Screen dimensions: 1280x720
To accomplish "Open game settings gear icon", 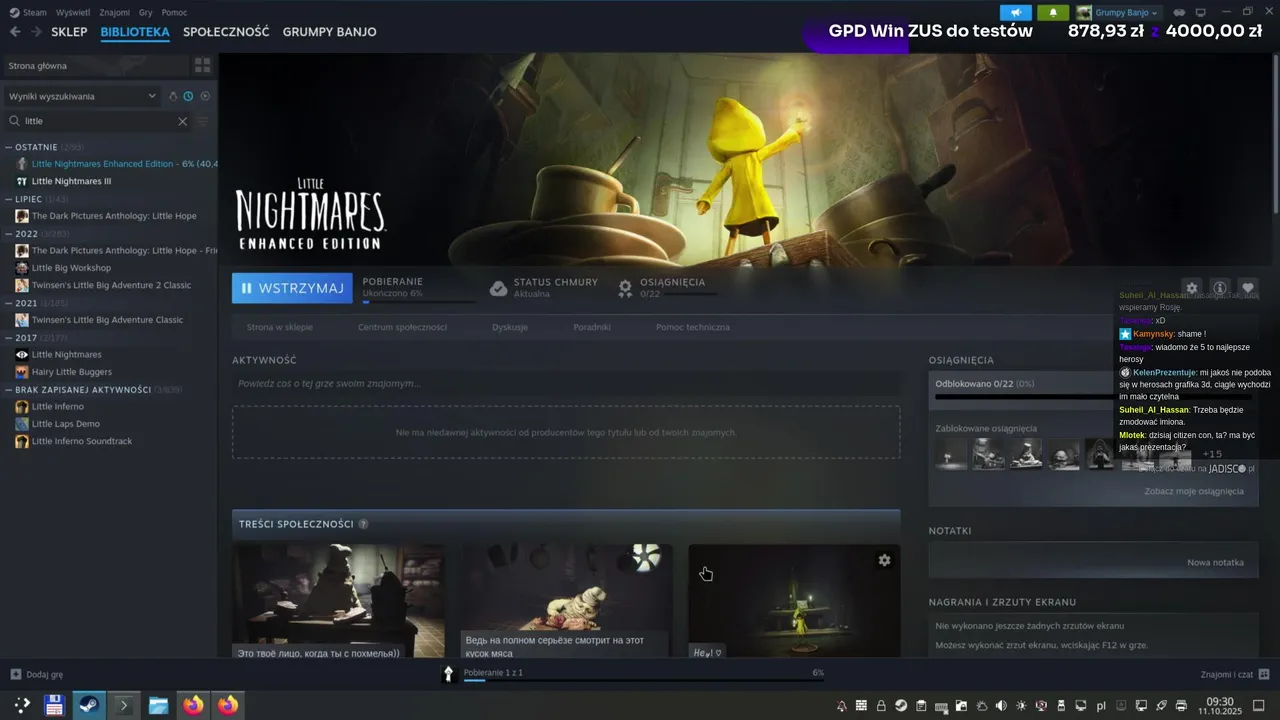I will [1191, 287].
